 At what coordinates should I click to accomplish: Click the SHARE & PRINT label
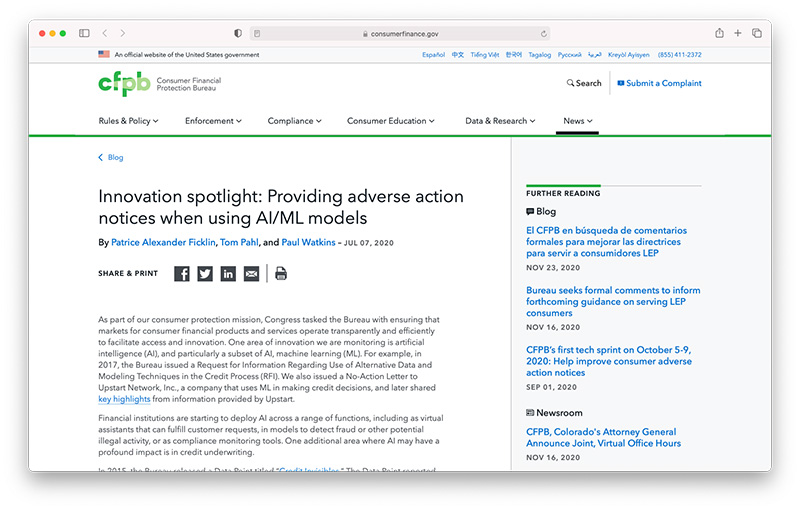128,273
